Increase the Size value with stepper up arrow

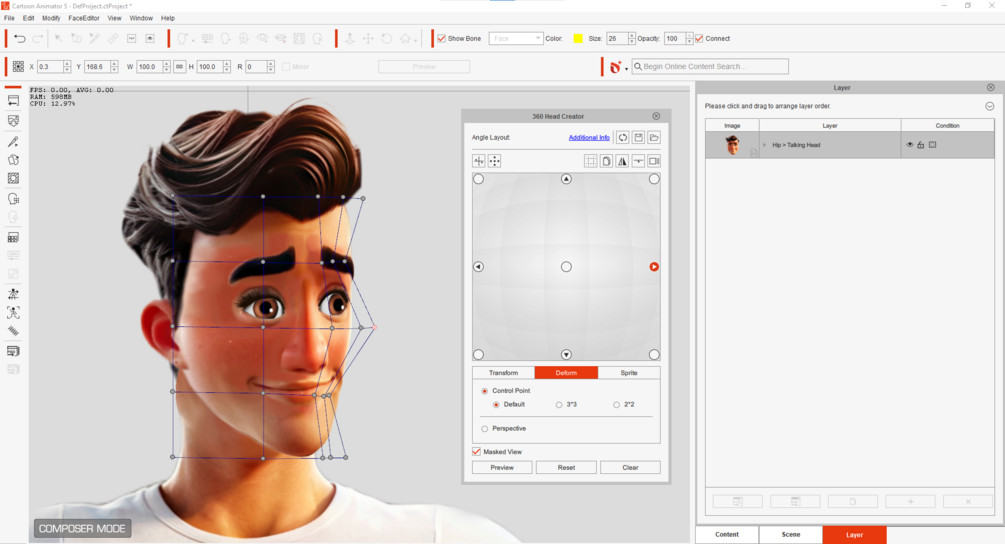tap(631, 35)
